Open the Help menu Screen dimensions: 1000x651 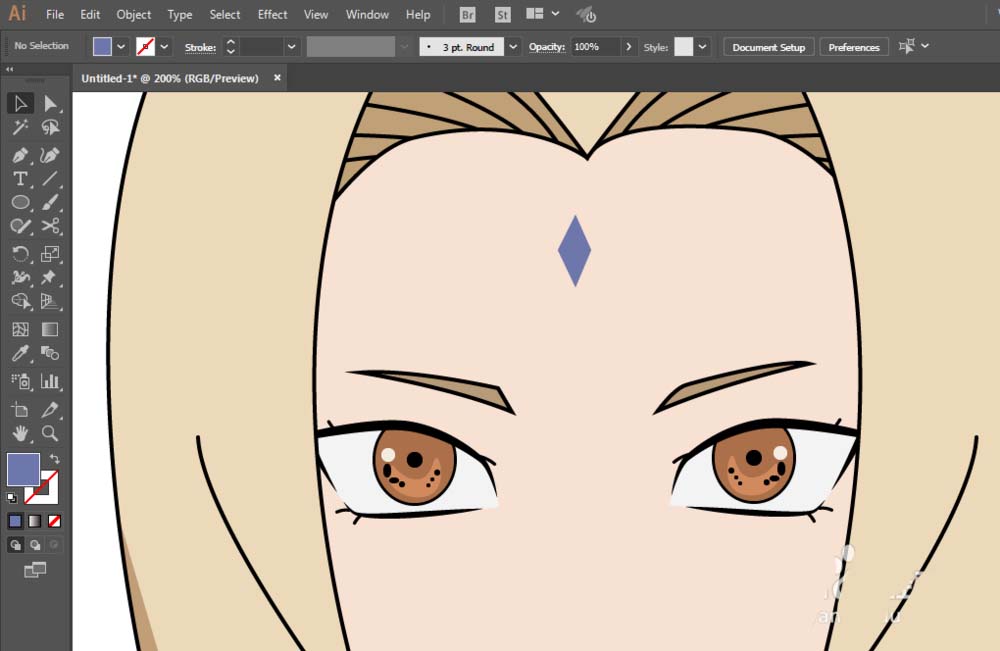tap(418, 14)
